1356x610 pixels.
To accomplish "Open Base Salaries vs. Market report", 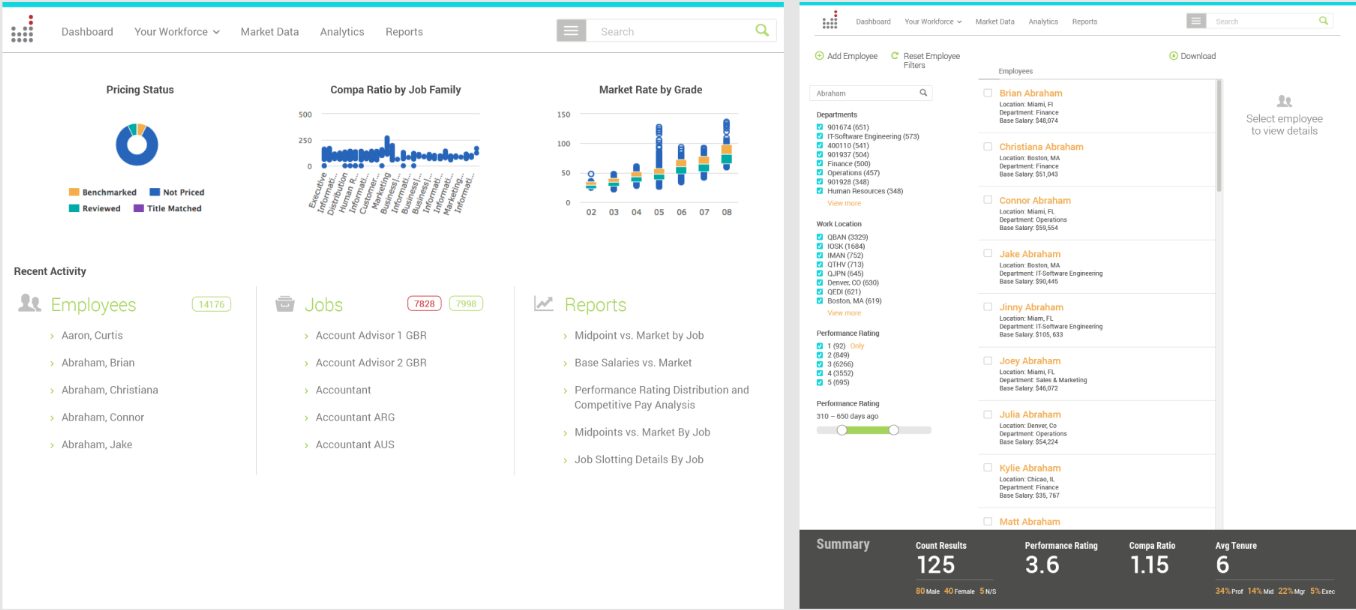I will [x=633, y=363].
